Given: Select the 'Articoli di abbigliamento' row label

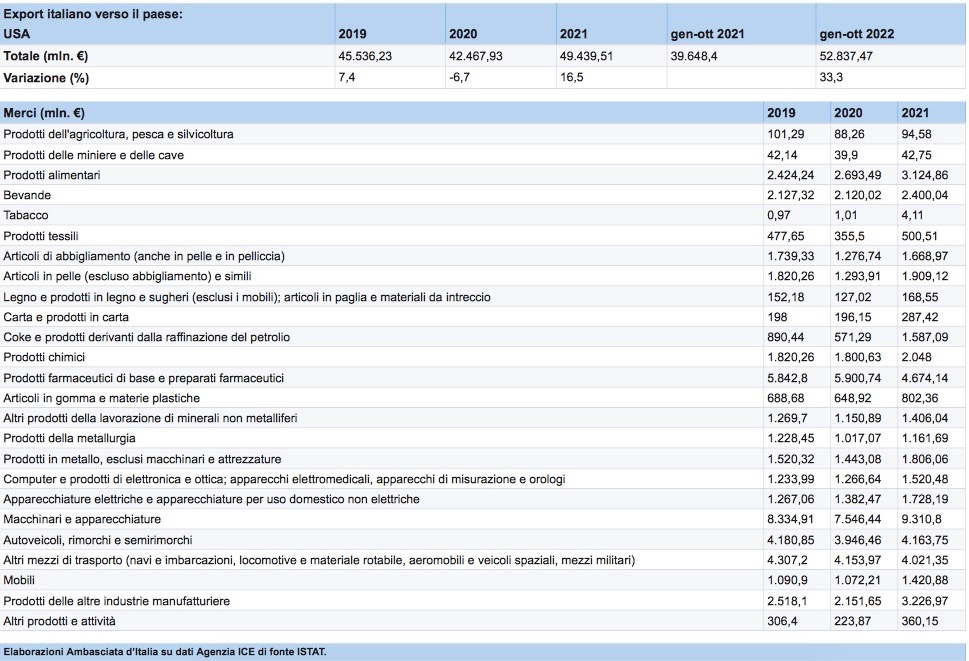Looking at the screenshot, I should coord(144,256).
